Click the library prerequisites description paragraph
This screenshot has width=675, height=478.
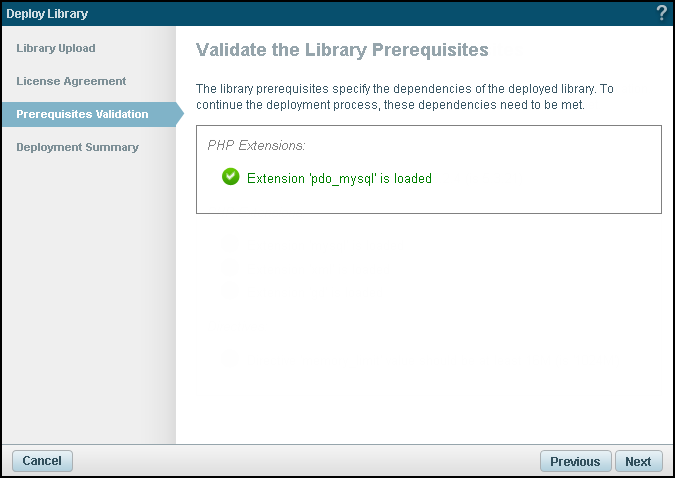pos(404,96)
